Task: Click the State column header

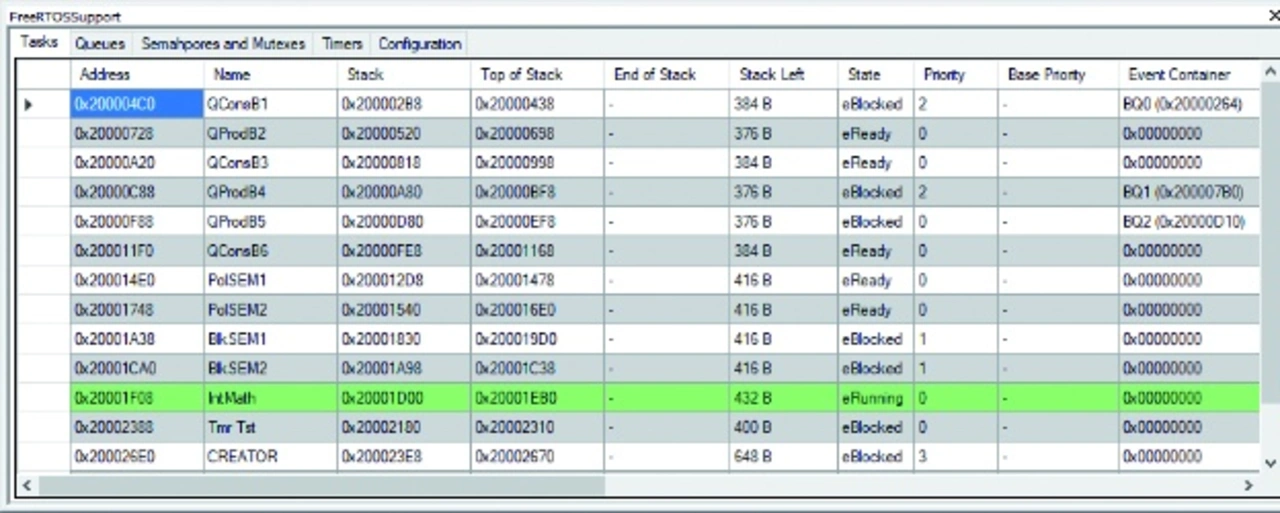Action: (864, 74)
